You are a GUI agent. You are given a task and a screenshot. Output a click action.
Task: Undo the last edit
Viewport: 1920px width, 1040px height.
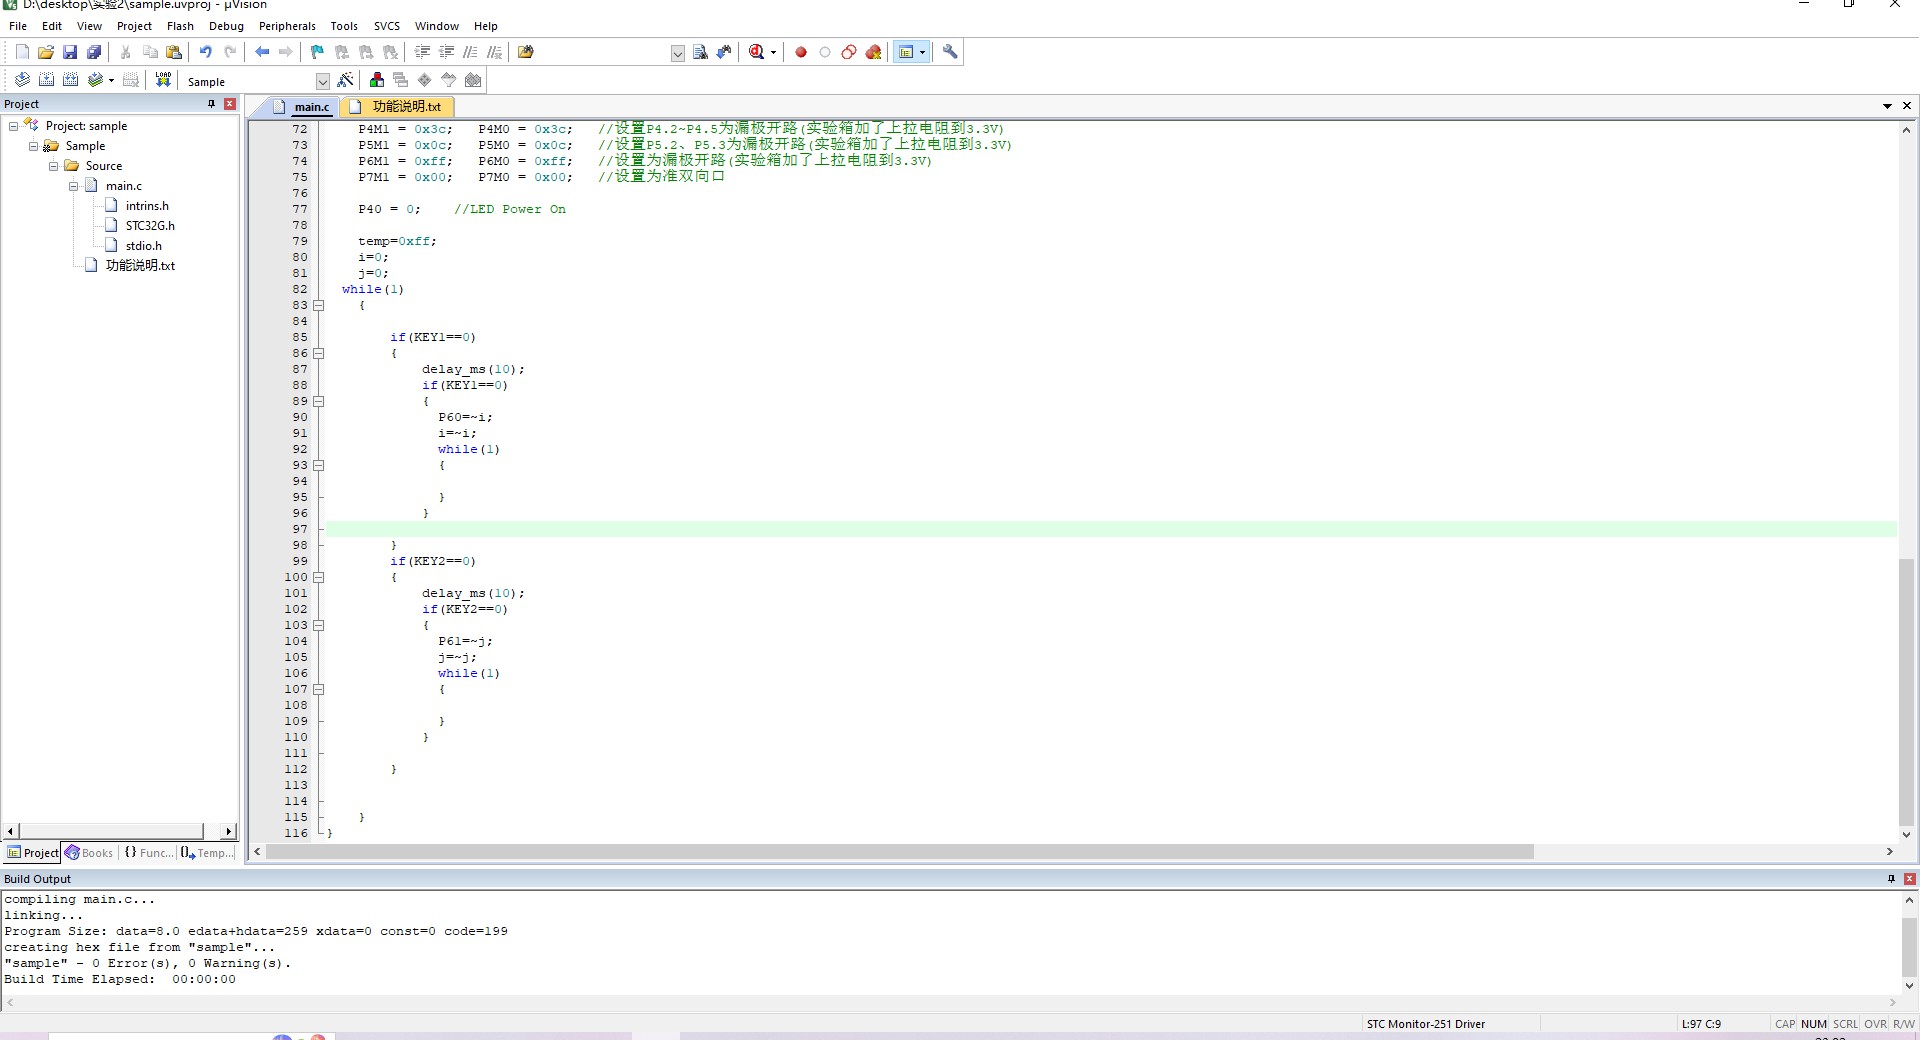[206, 52]
